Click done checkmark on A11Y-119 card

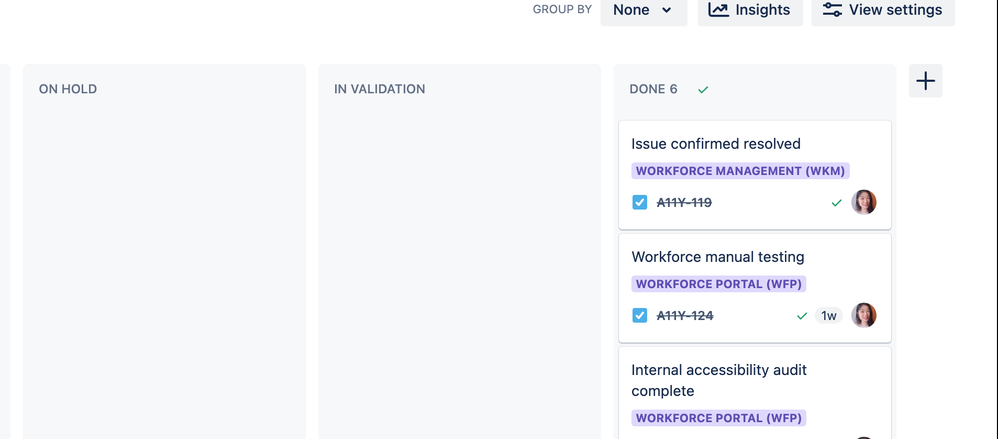pos(836,203)
